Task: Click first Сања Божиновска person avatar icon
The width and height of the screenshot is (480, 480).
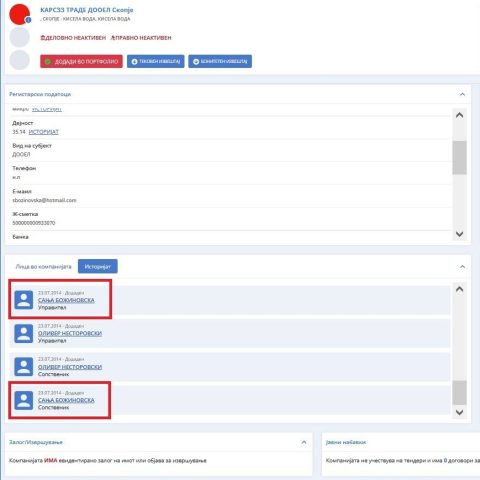Action: 24,300
